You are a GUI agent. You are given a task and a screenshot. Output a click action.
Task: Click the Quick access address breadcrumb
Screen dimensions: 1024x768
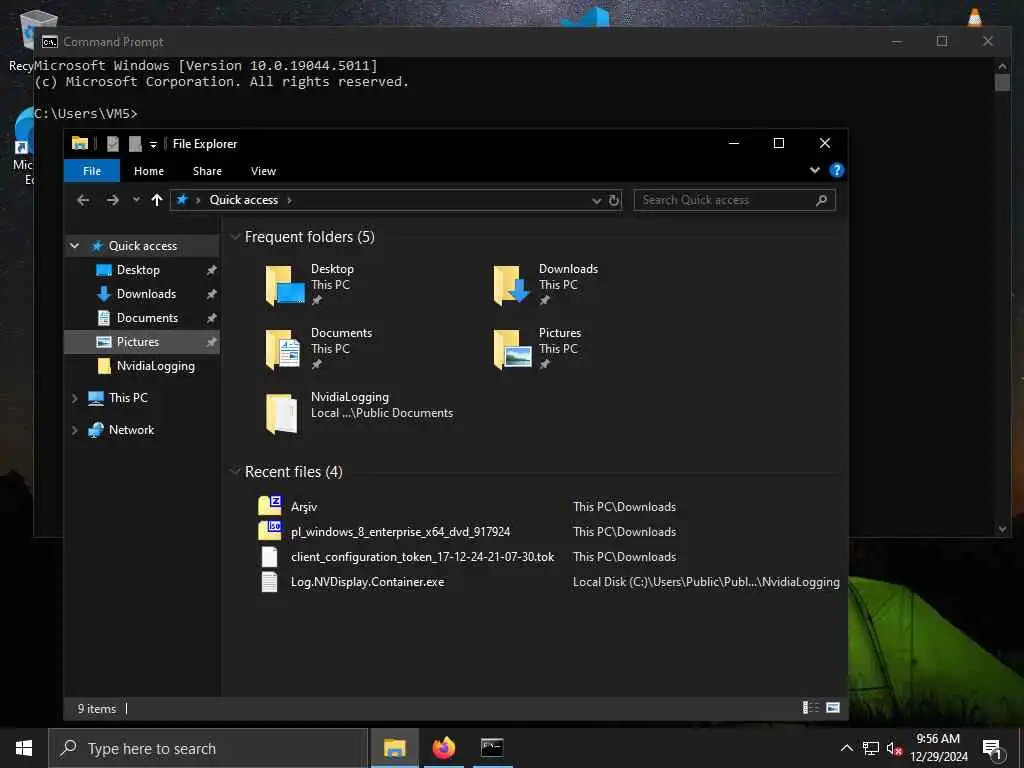coord(244,200)
